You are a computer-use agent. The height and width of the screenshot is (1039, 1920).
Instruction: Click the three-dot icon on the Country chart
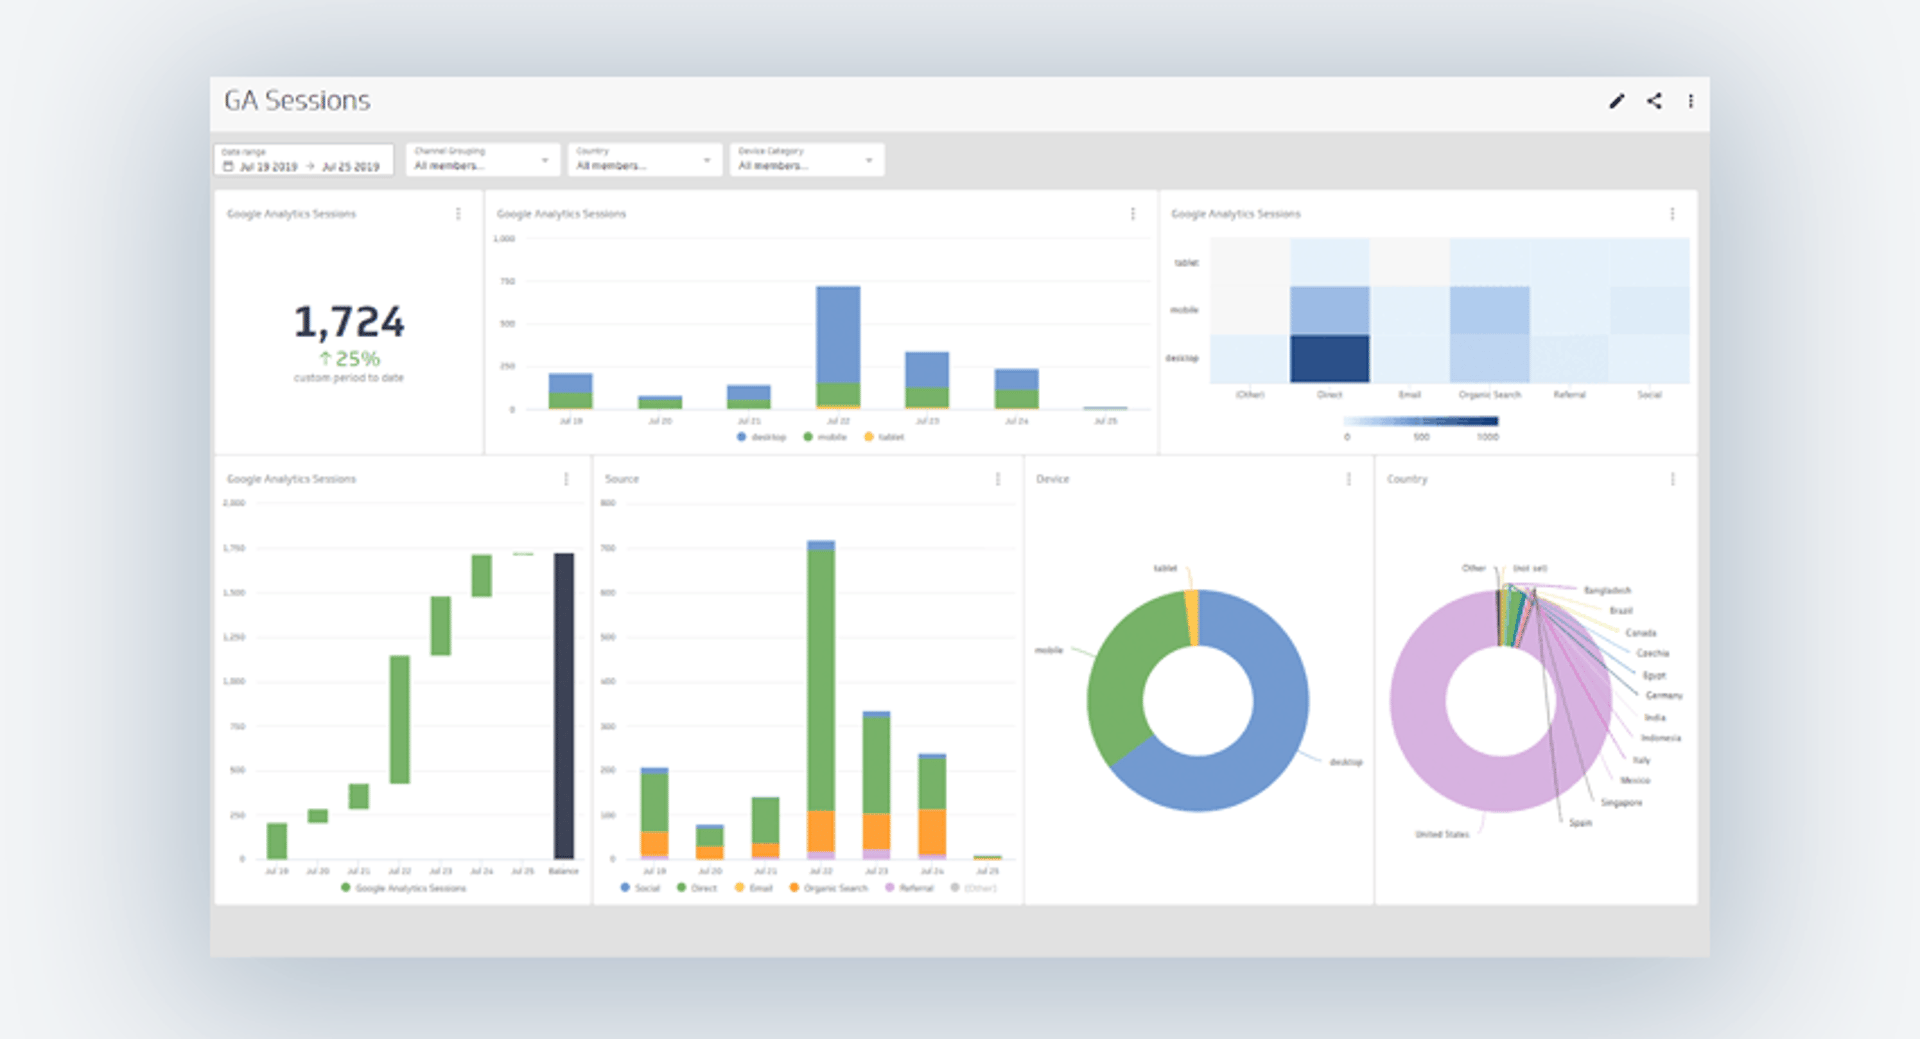[1671, 479]
